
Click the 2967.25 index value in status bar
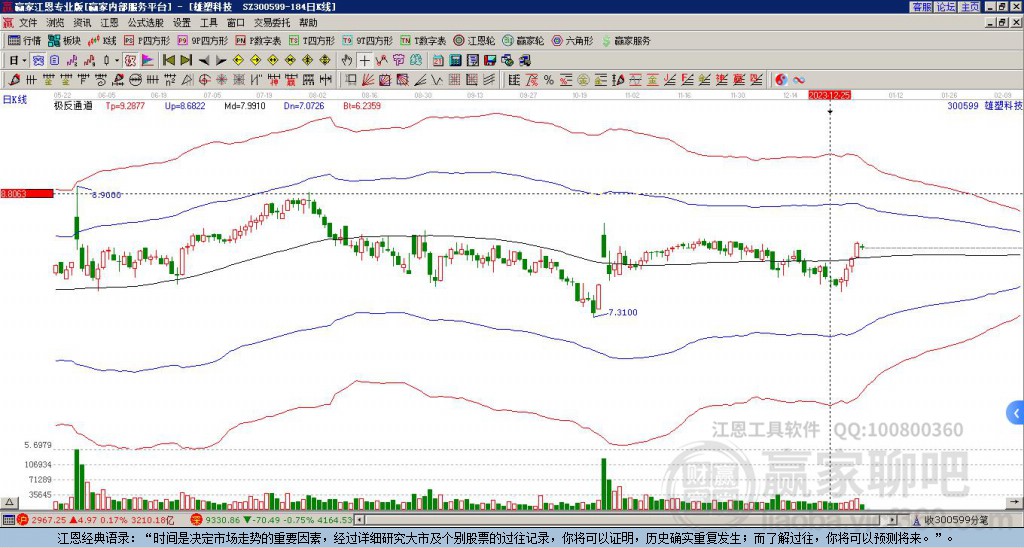48,520
